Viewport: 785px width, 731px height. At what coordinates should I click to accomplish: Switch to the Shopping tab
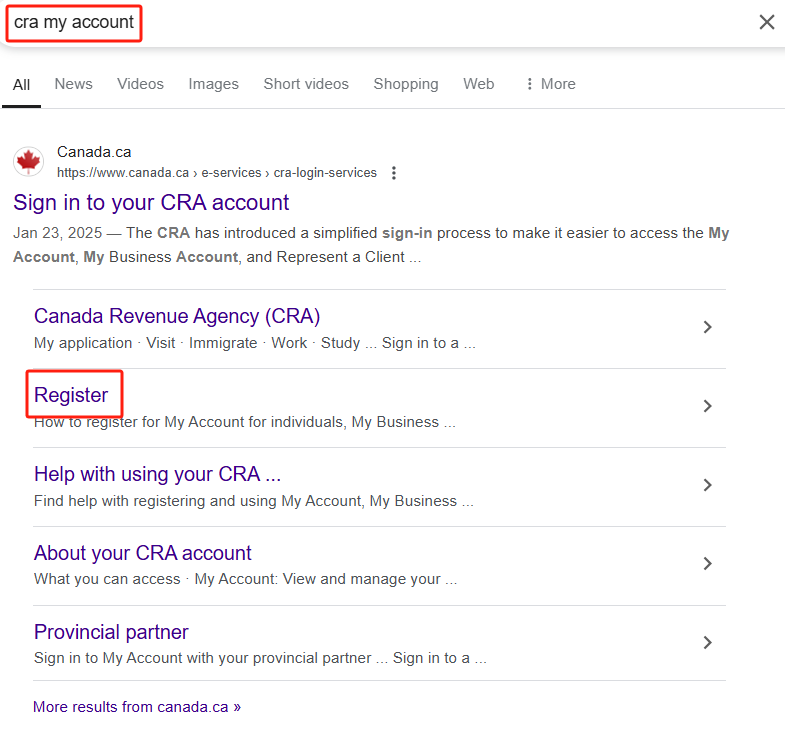coord(406,84)
